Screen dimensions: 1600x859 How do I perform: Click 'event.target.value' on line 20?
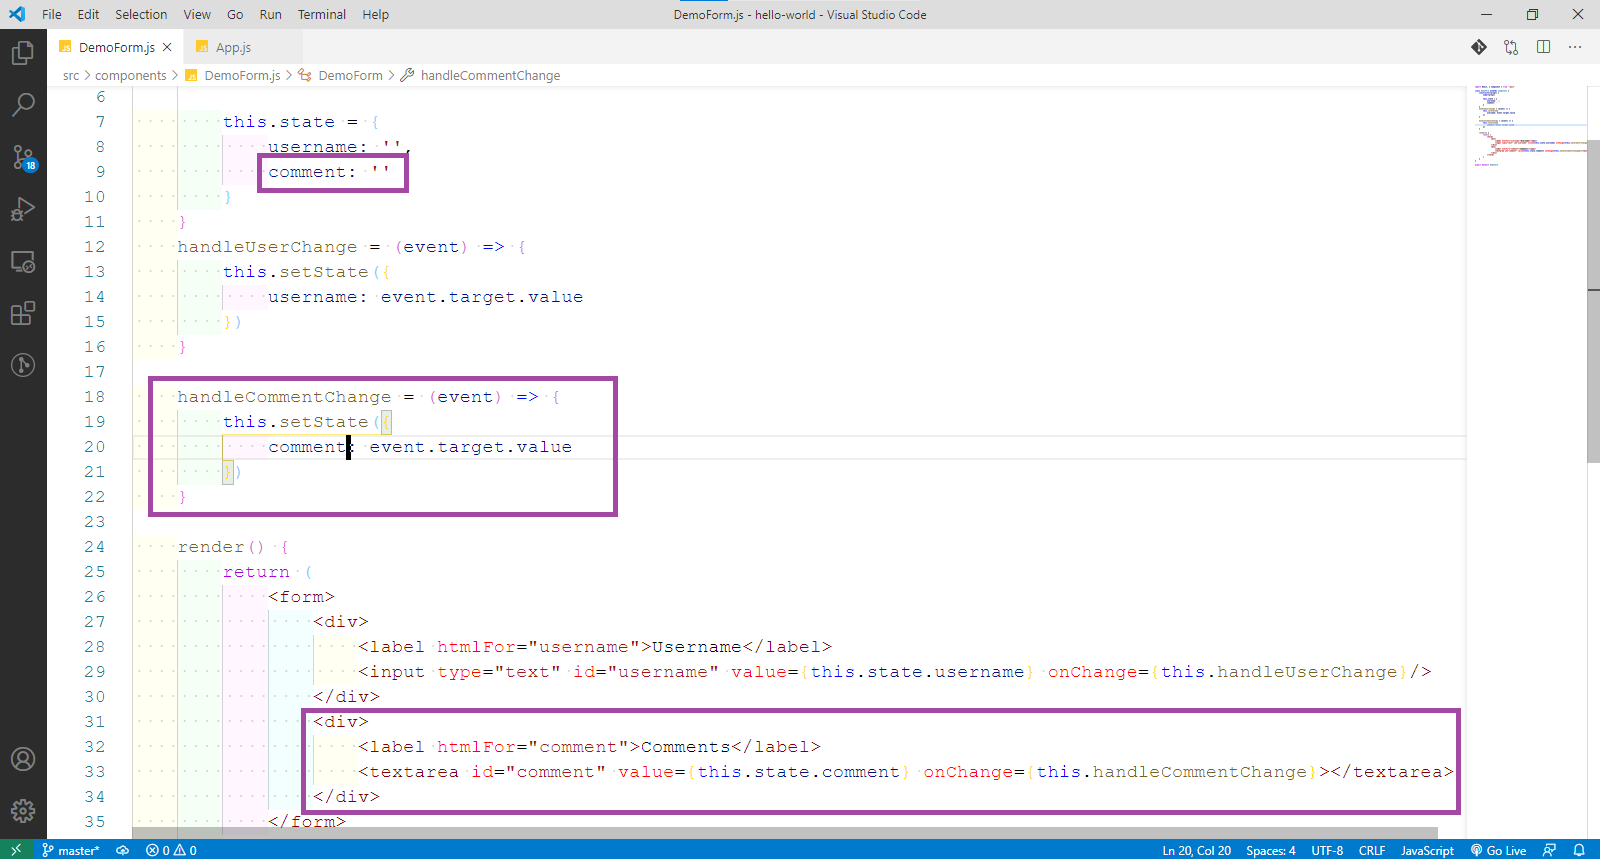click(x=470, y=447)
